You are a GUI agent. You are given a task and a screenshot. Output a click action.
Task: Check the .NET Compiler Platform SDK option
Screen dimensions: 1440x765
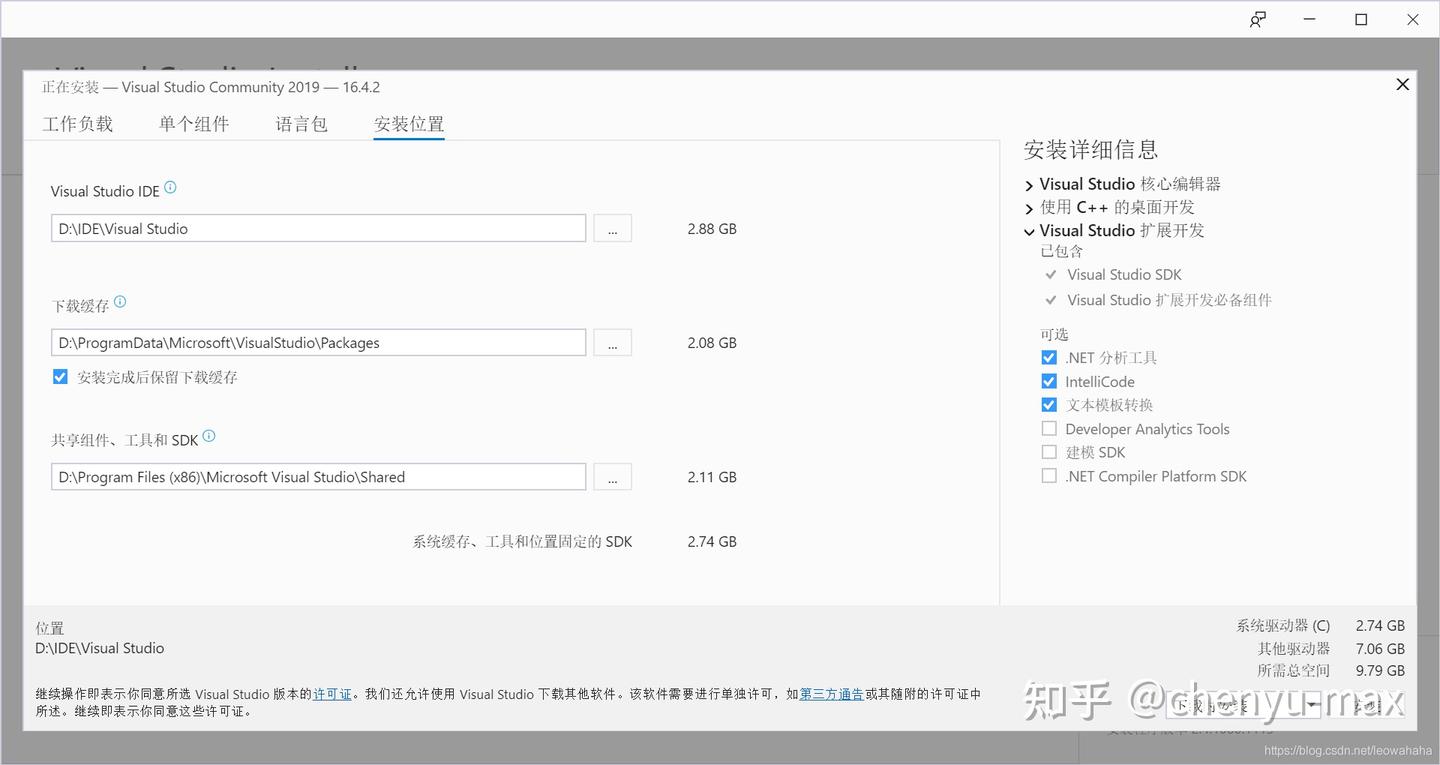1049,476
